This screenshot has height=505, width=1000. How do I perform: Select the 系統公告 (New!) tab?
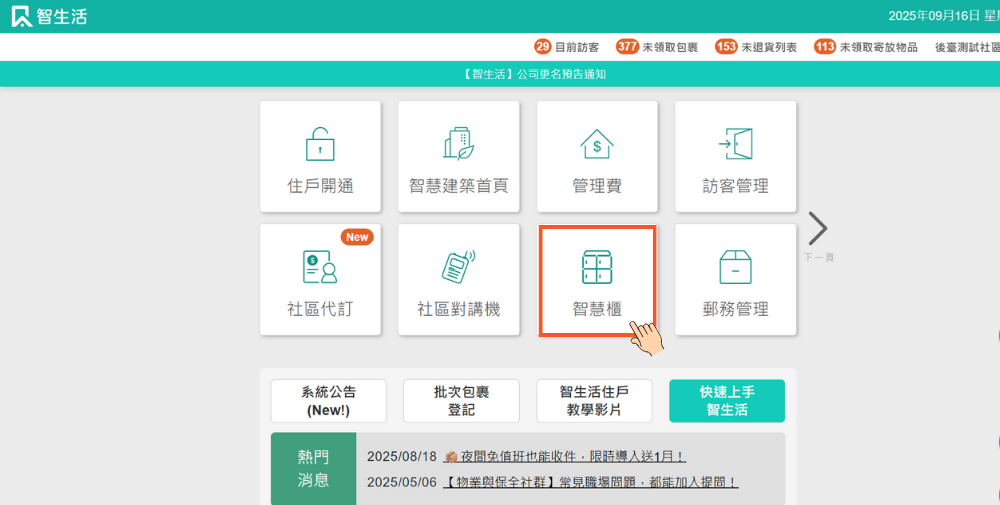click(x=329, y=401)
